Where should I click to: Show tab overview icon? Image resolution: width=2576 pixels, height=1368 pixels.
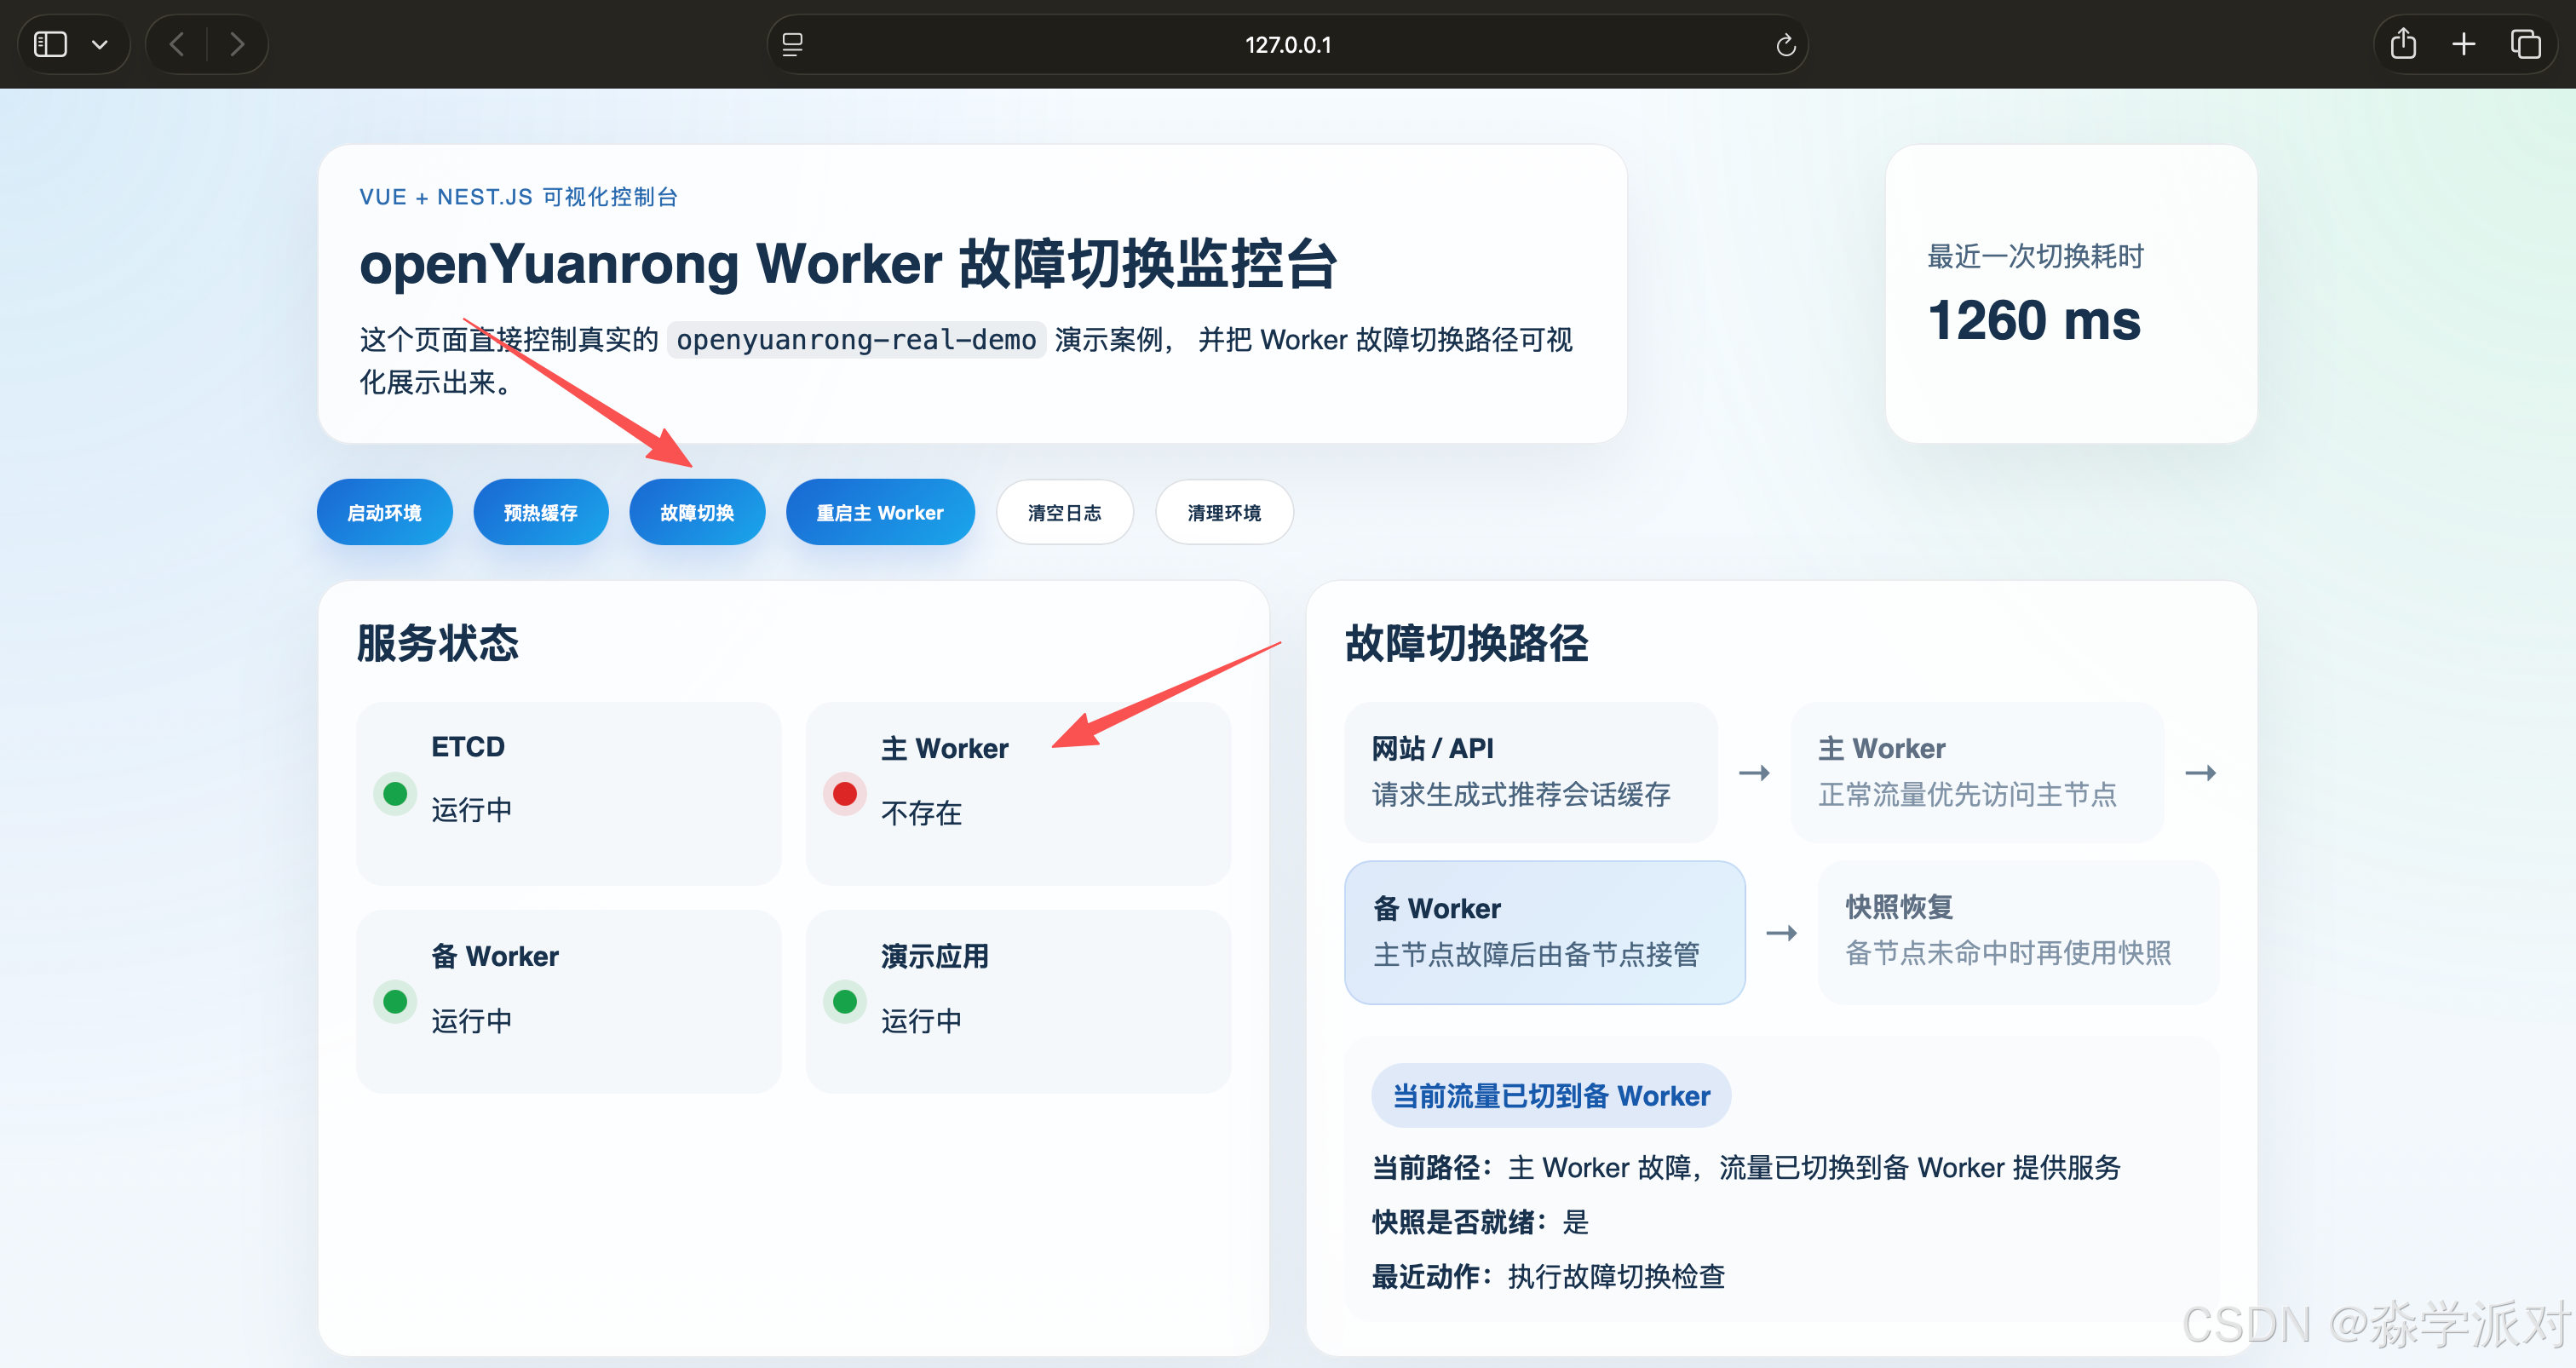pyautogui.click(x=2525, y=44)
